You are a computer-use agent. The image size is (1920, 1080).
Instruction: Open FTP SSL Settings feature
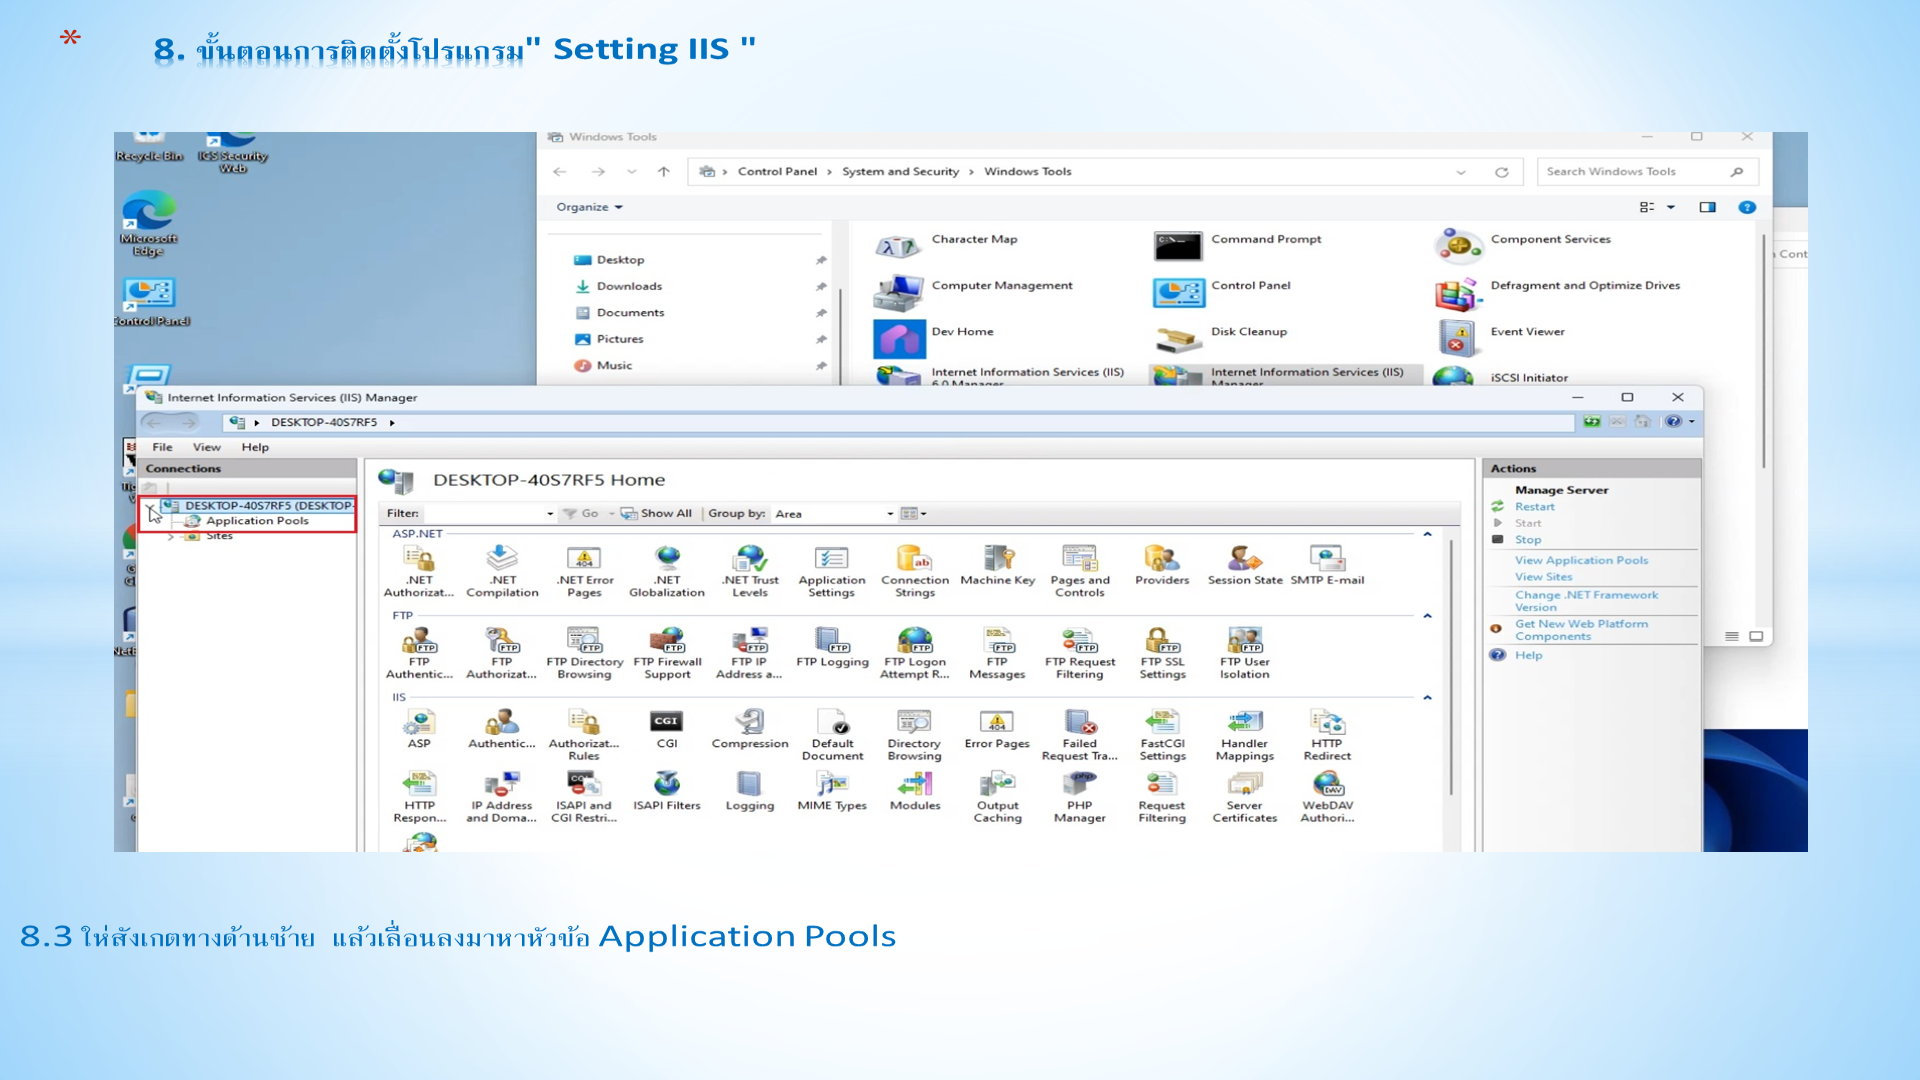1162,653
